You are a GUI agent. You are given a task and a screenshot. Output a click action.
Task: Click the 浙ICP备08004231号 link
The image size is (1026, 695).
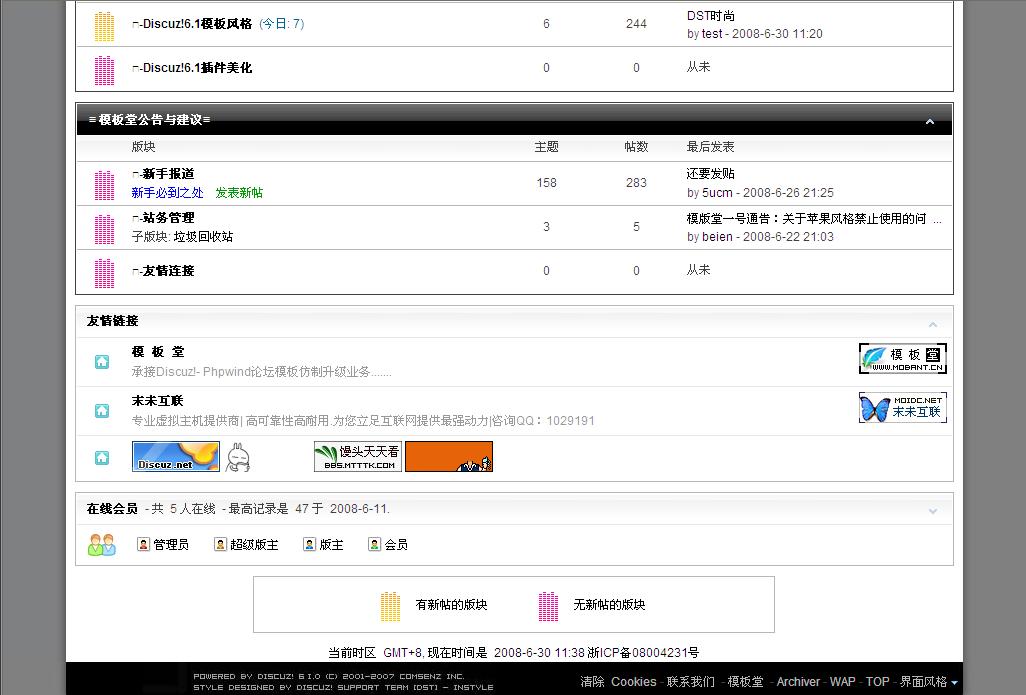(643, 652)
